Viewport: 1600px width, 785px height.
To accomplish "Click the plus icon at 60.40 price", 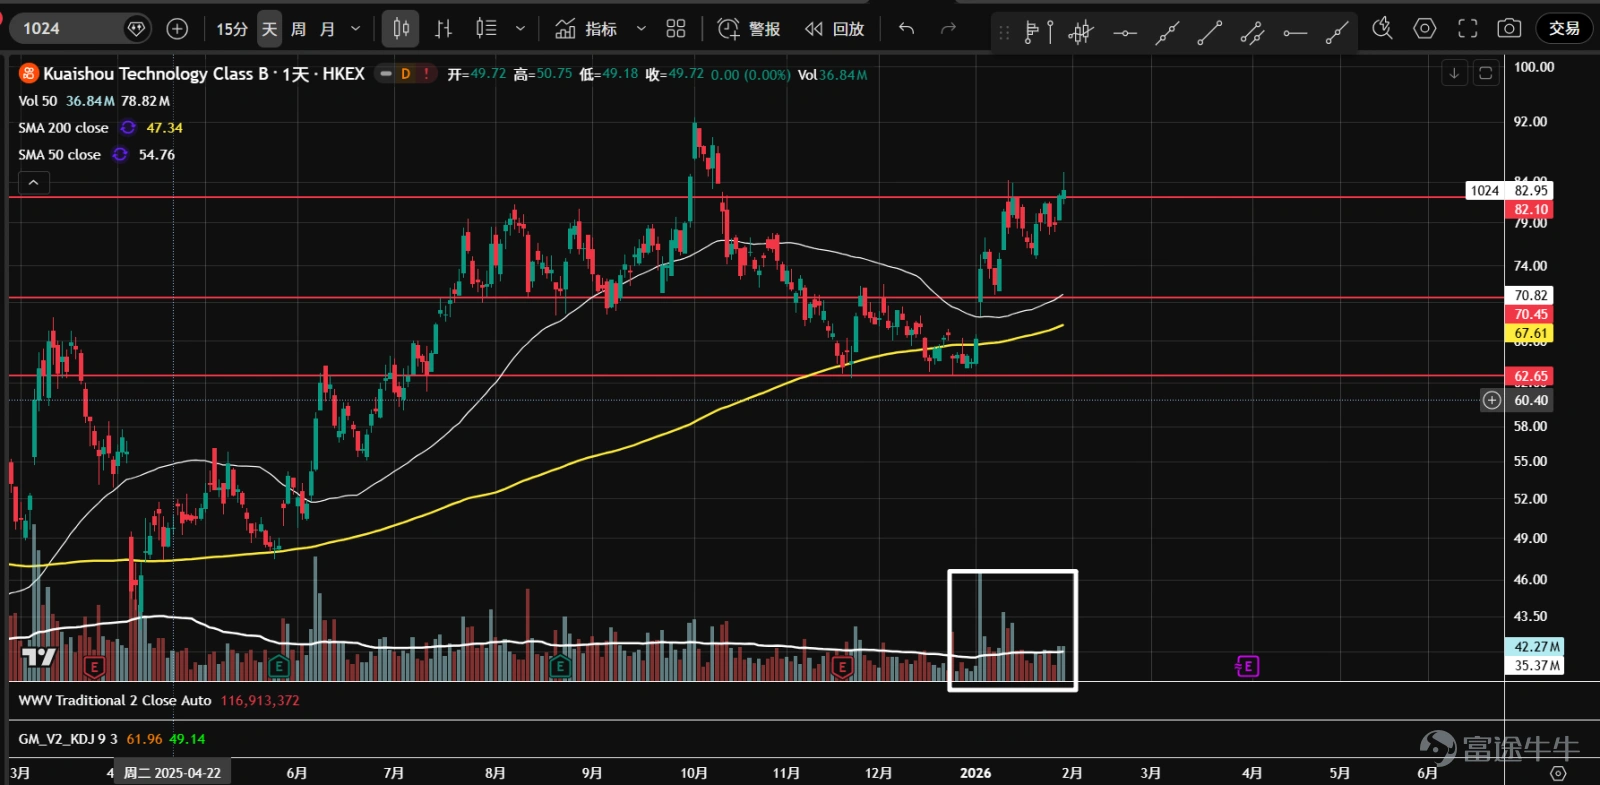I will [1492, 400].
